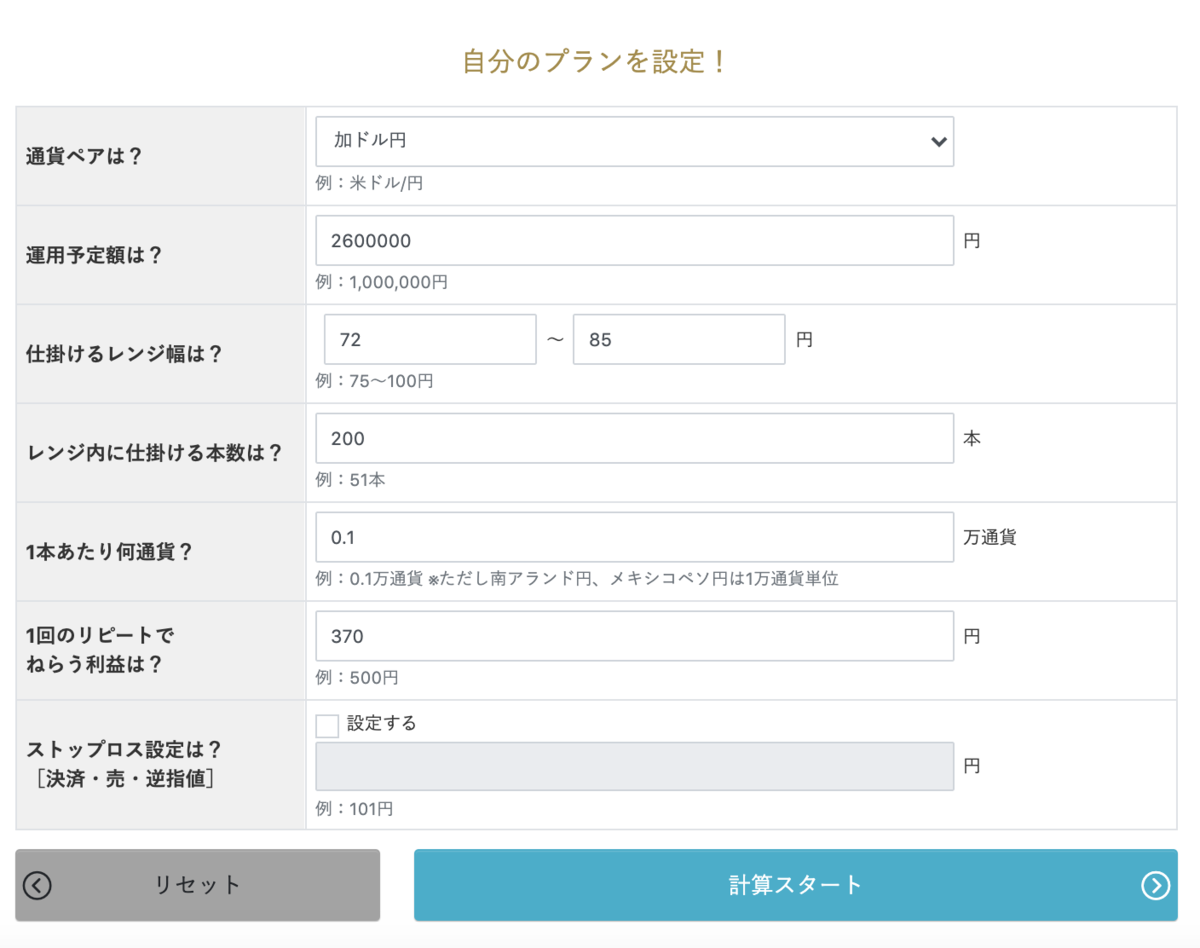Viewport: 1200px width, 948px height.
Task: Click the hint text 例：101円
Action: click(x=354, y=809)
